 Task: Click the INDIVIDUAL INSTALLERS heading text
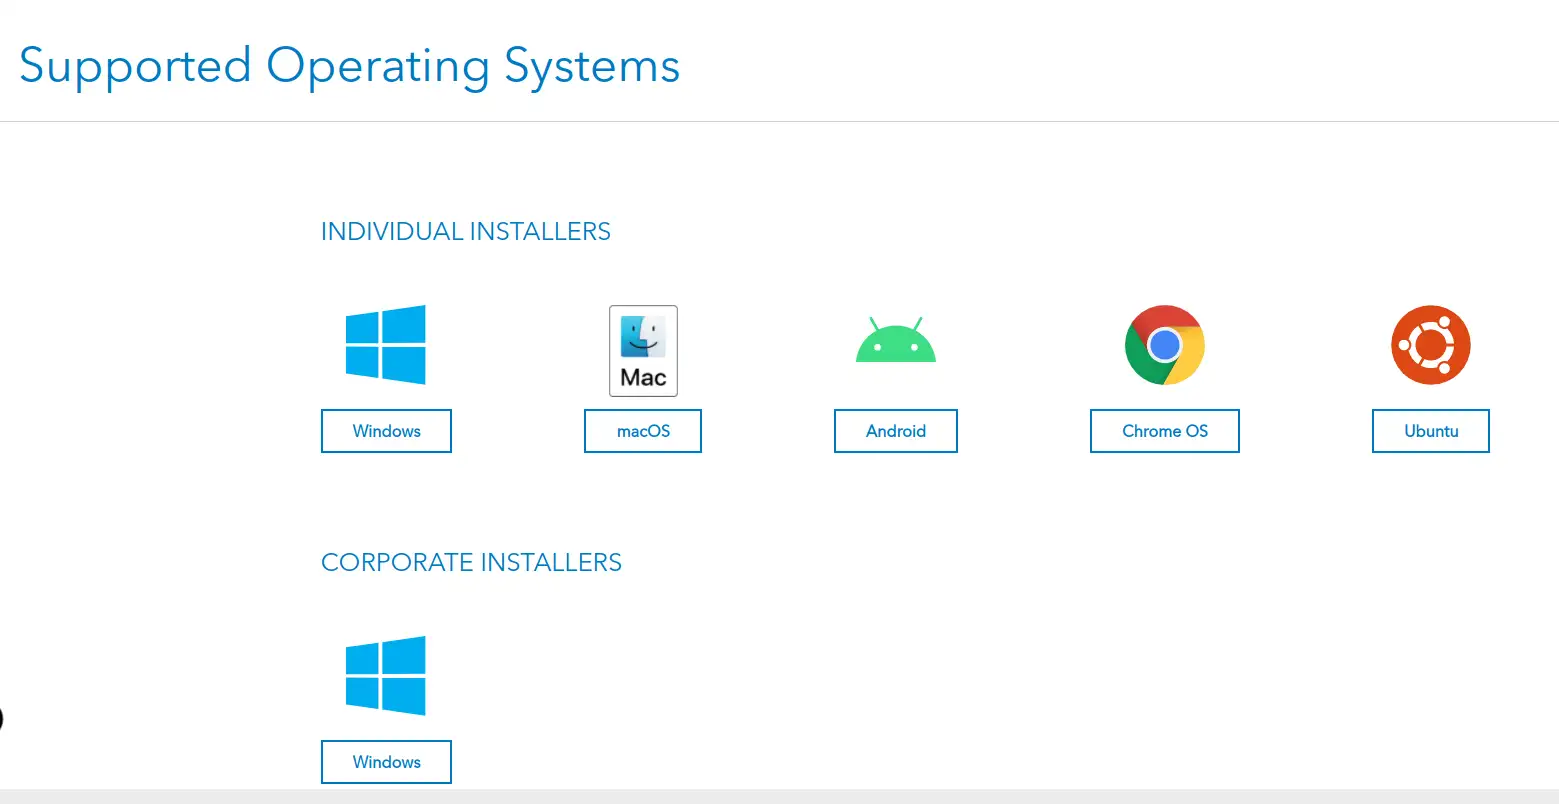(466, 232)
